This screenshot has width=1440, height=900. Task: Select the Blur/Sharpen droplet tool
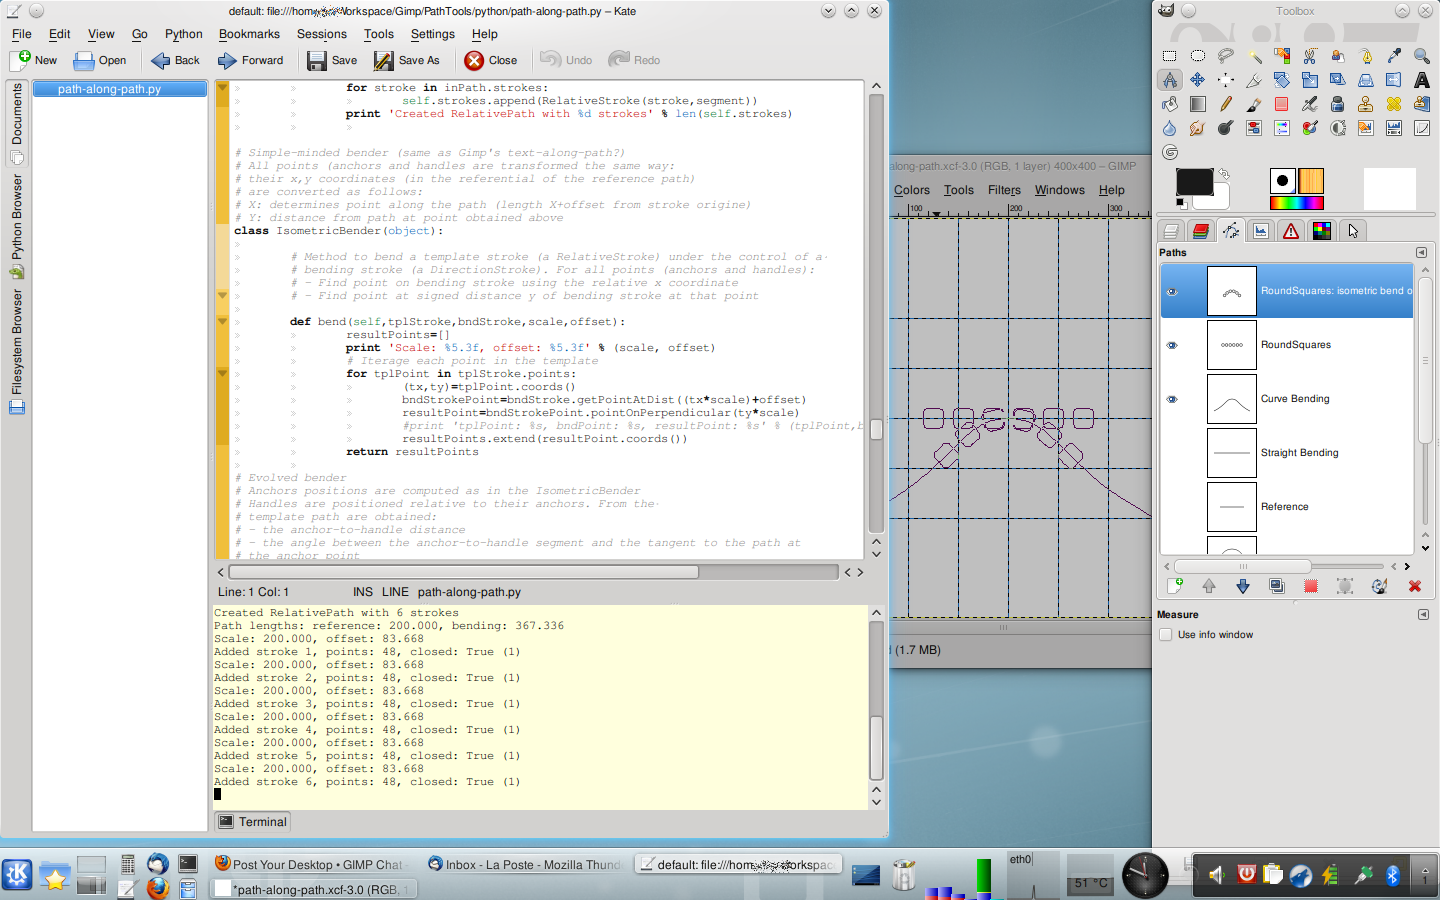pyautogui.click(x=1169, y=128)
